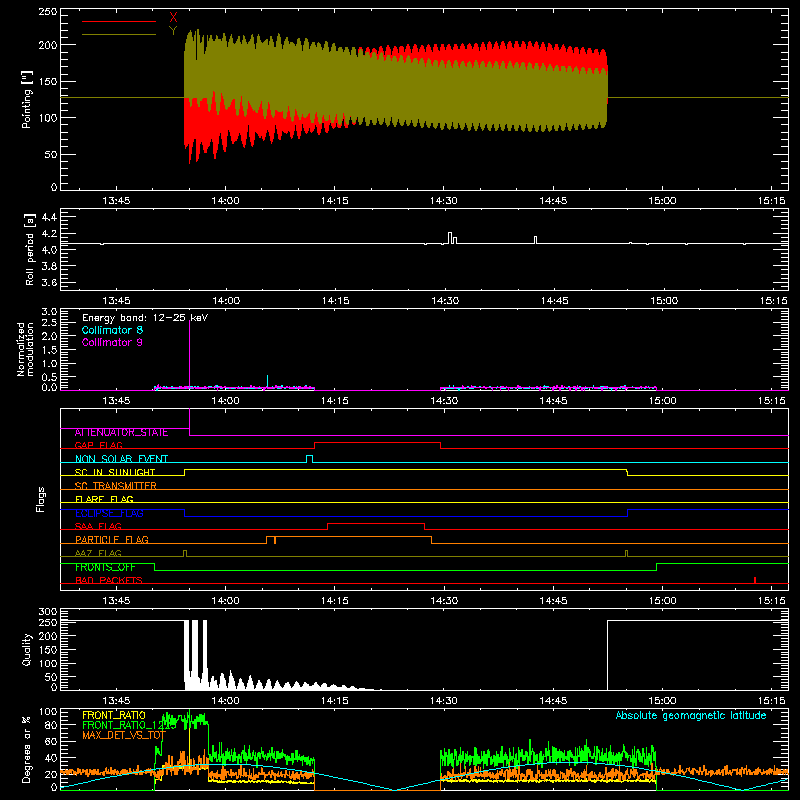Click the Degrees or % axis label
The image size is (800, 800).
27,749
